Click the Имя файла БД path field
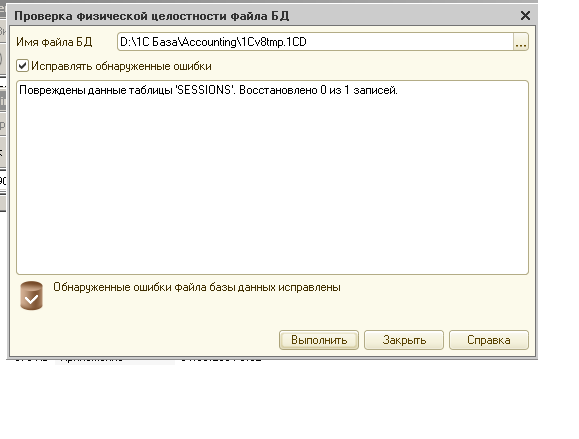Screen dimensions: 579x439 point(315,42)
